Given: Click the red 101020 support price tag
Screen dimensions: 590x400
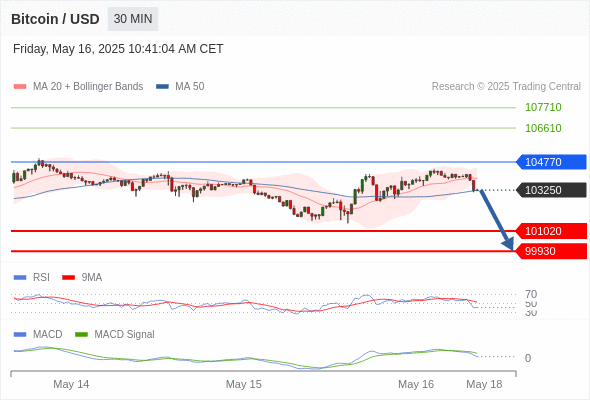Looking at the screenshot, I should (x=551, y=231).
